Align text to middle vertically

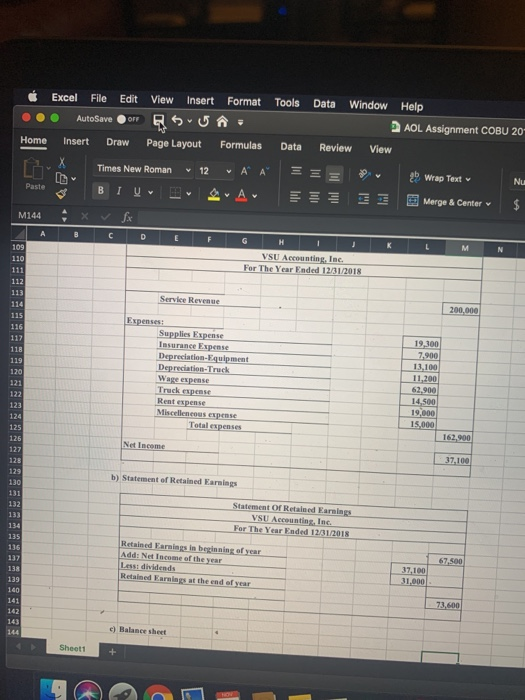coord(315,173)
